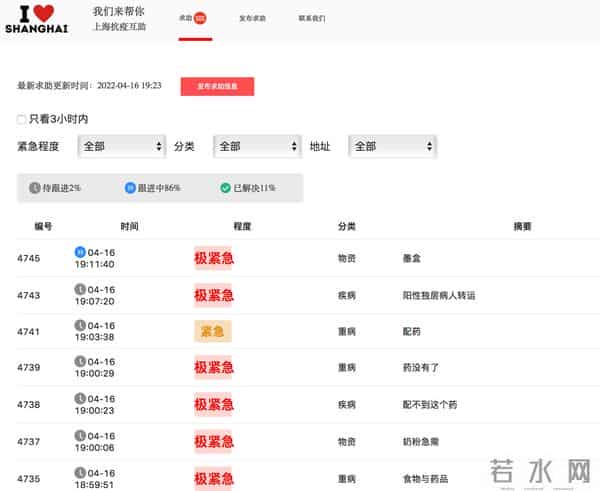Click the blue icon beside 跟进中86%
This screenshot has width=600, height=491.
click(130, 188)
